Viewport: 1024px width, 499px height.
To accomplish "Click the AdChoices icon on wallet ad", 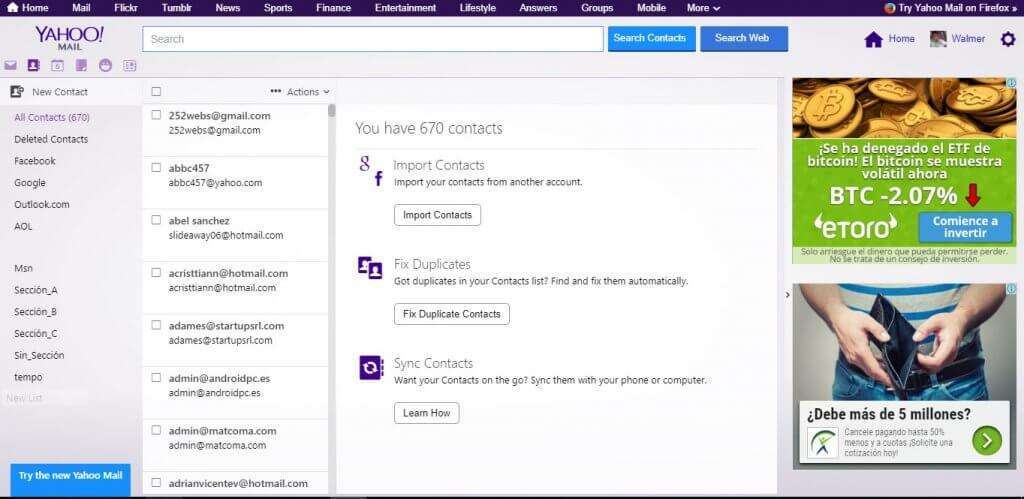I will pos(1011,289).
